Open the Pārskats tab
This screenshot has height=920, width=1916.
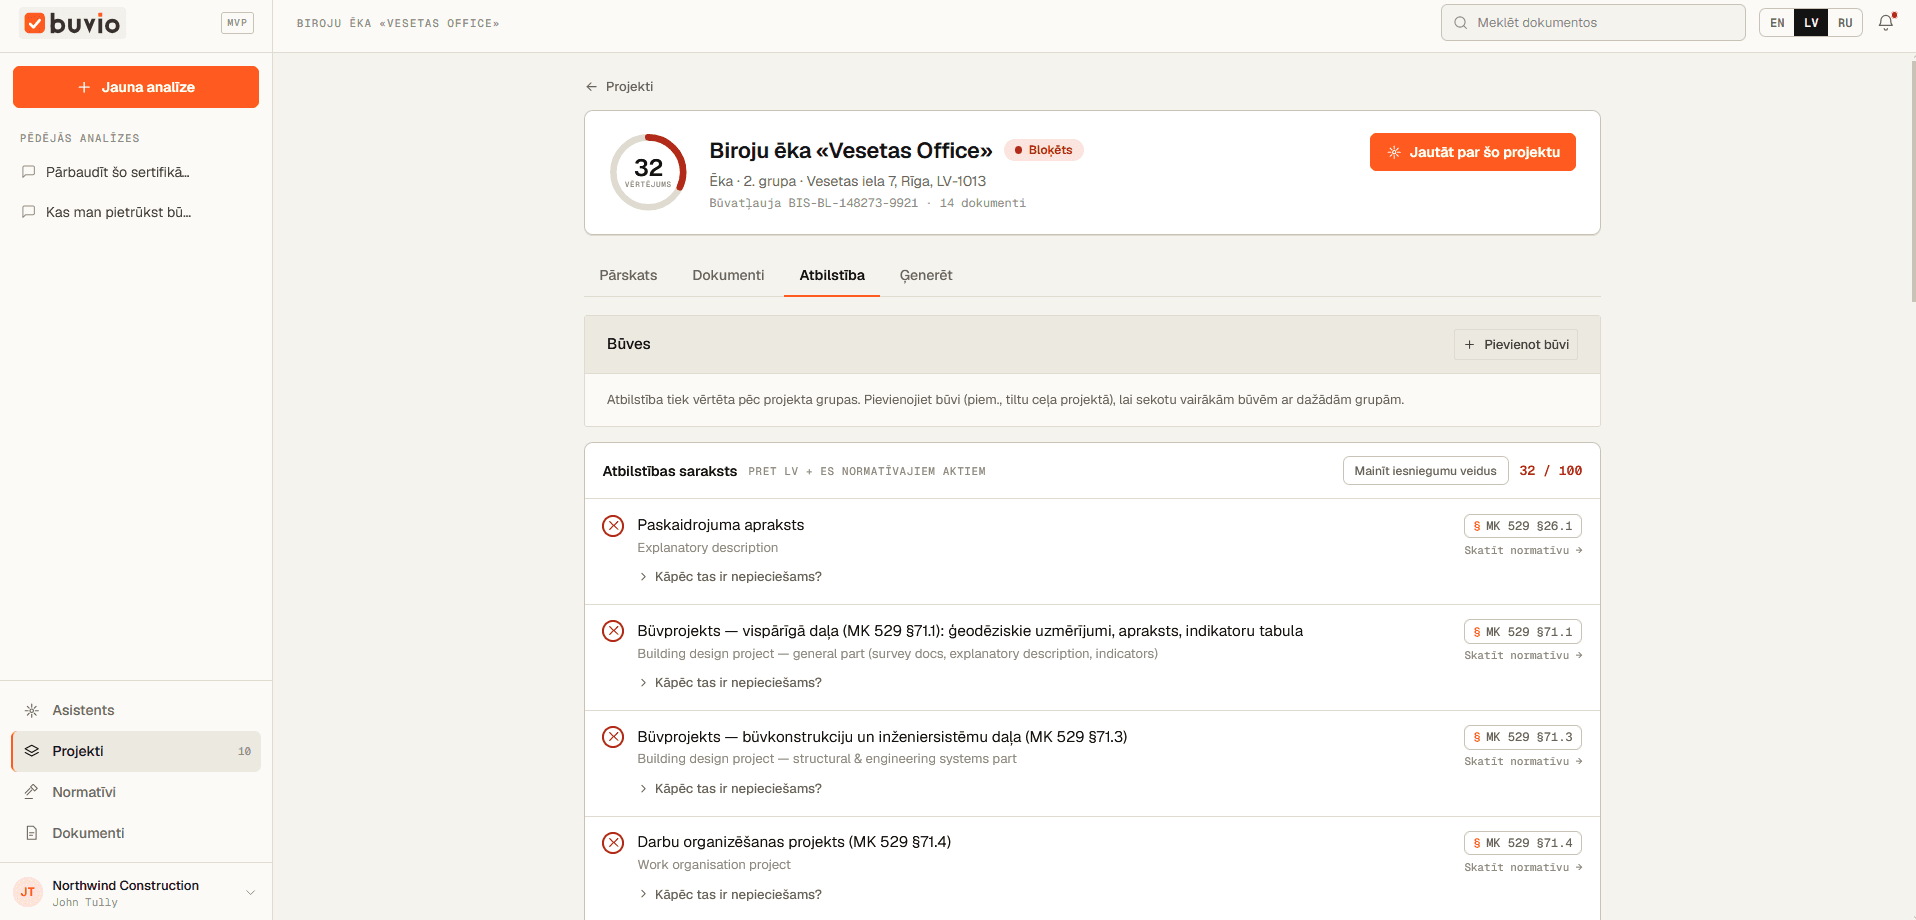(x=628, y=275)
